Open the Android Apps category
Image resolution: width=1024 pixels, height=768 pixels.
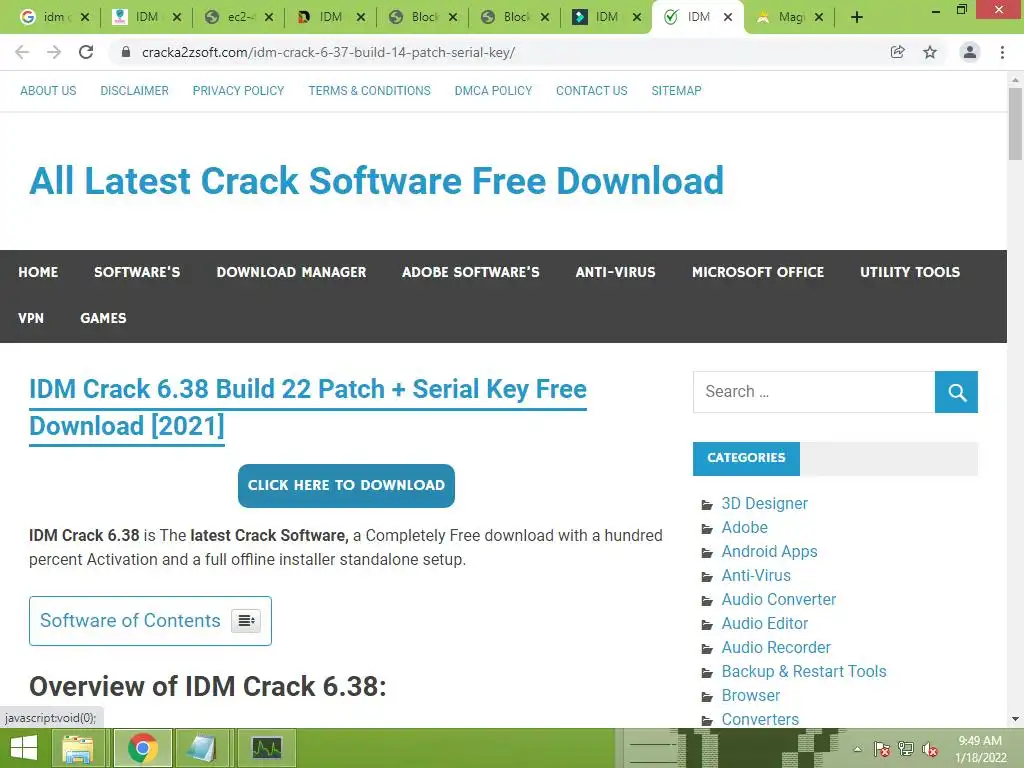point(769,552)
